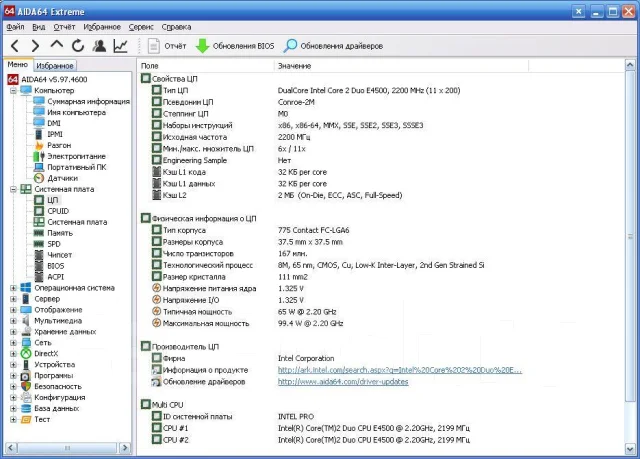Screen dimensions: 640x459
Task: Go back with the left arrow toolbar icon
Action: (x=15, y=46)
